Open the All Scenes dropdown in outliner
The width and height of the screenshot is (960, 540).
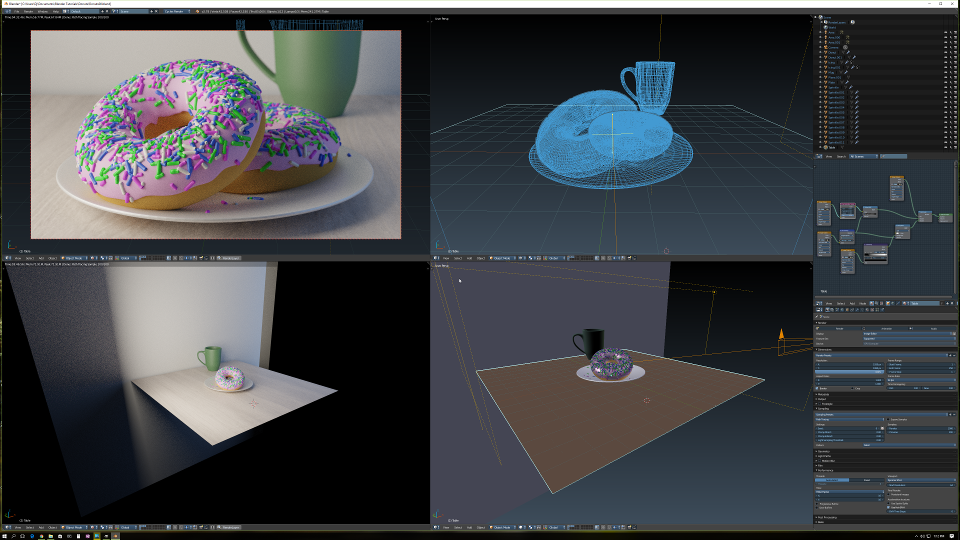pyautogui.click(x=863, y=157)
